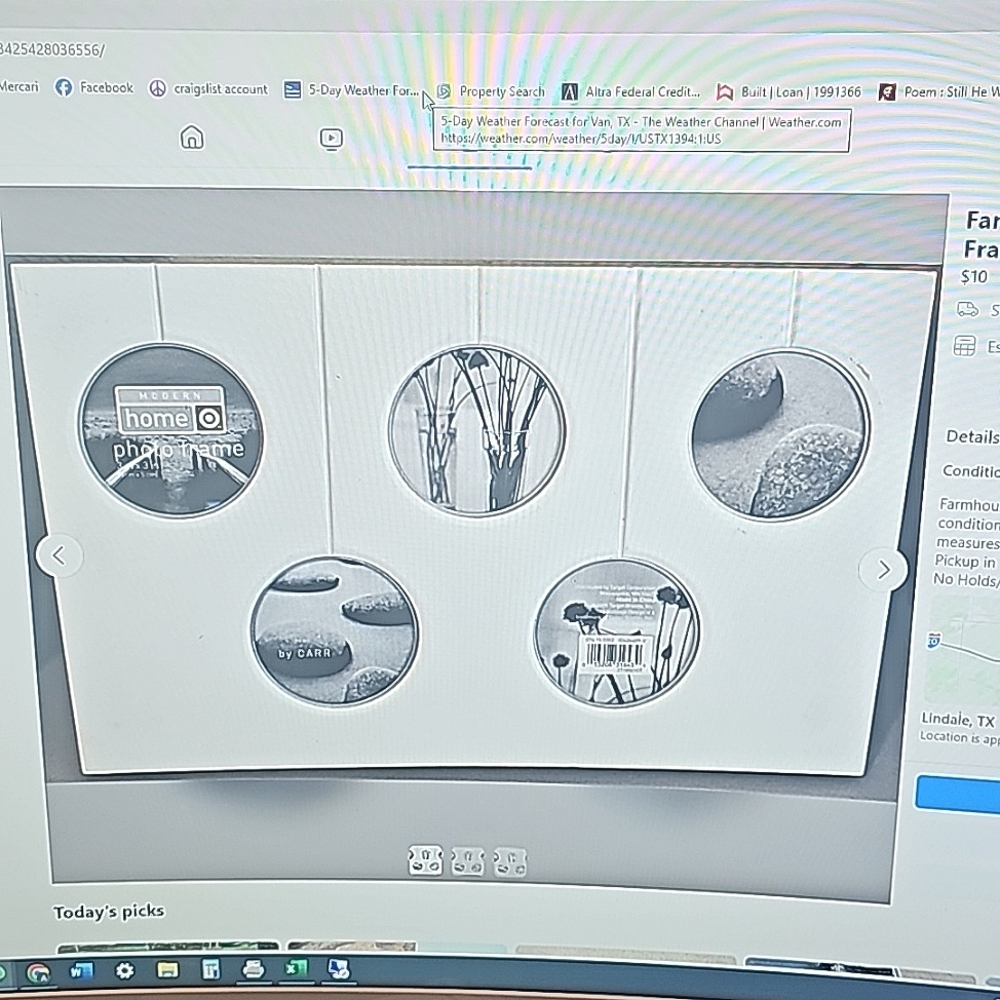Open Facebook Watch video icon

point(331,139)
